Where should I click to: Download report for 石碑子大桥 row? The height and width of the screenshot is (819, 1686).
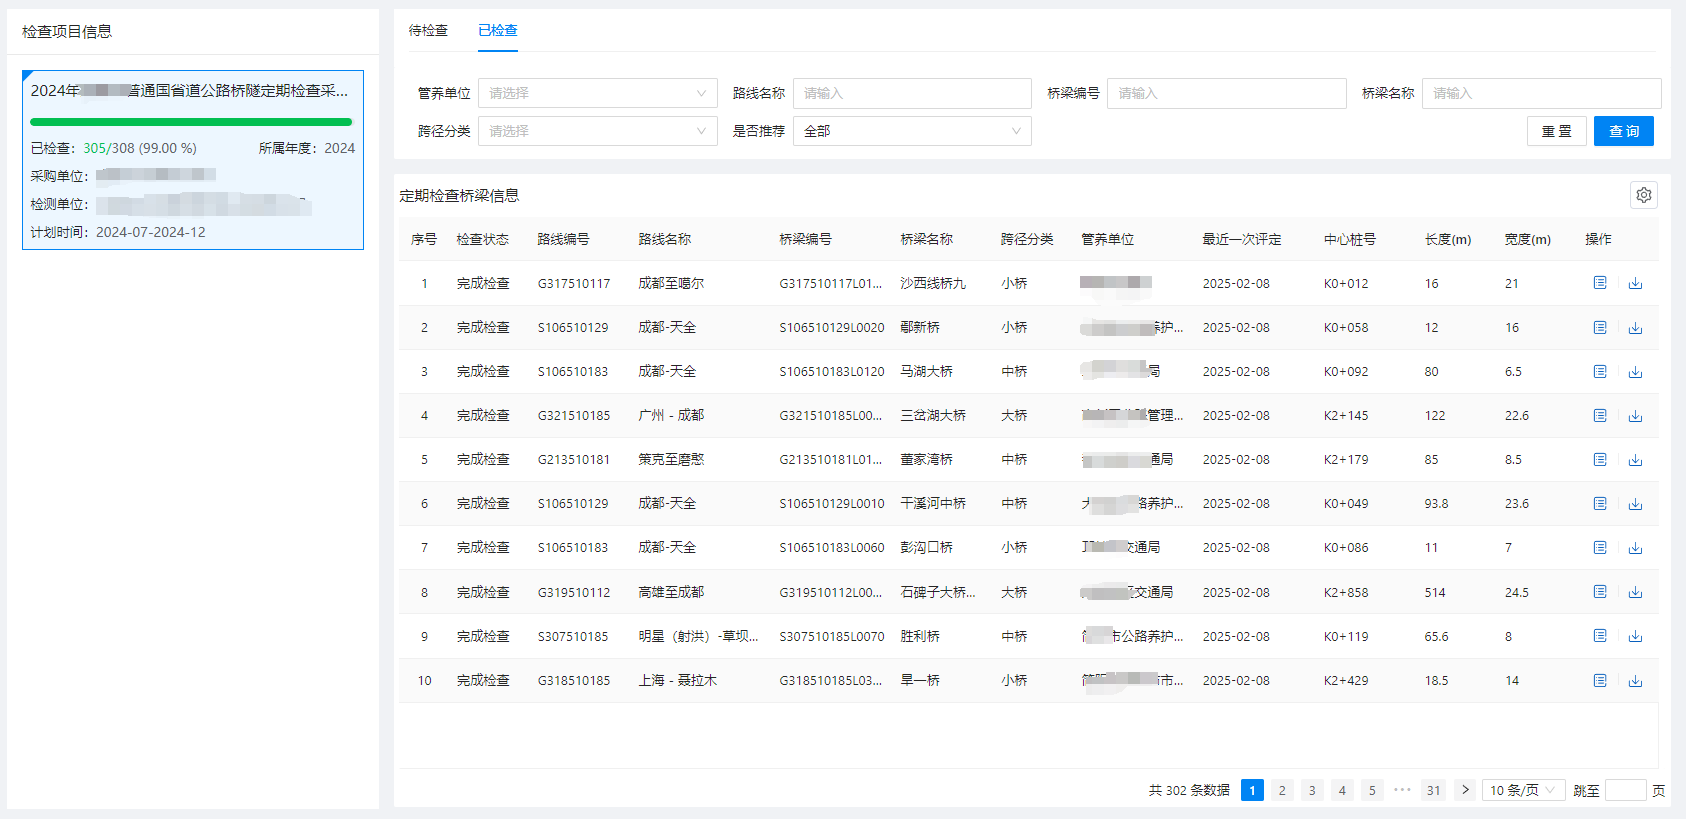(x=1635, y=592)
